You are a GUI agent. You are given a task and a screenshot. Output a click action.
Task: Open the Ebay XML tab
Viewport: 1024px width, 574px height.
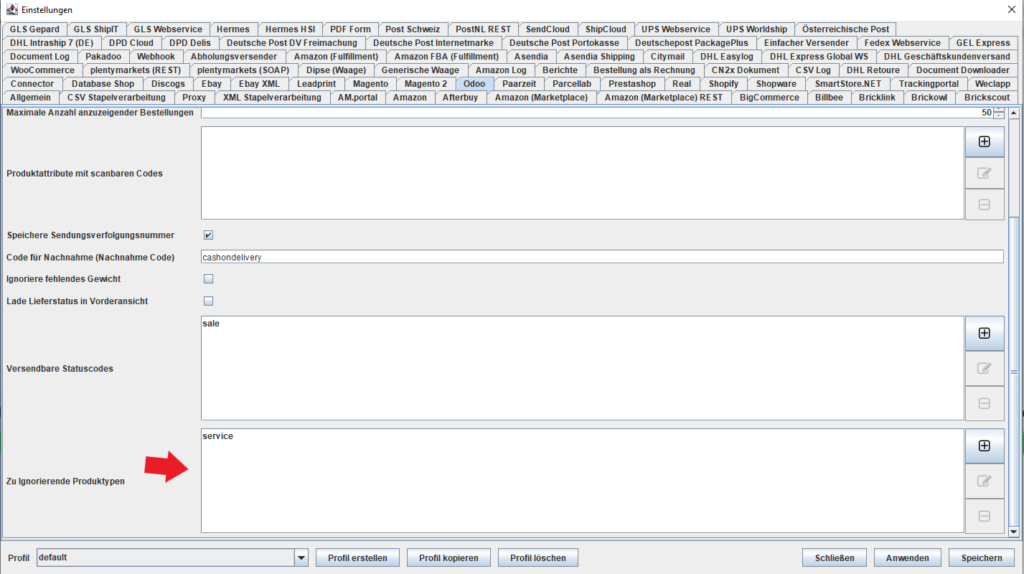(x=259, y=84)
